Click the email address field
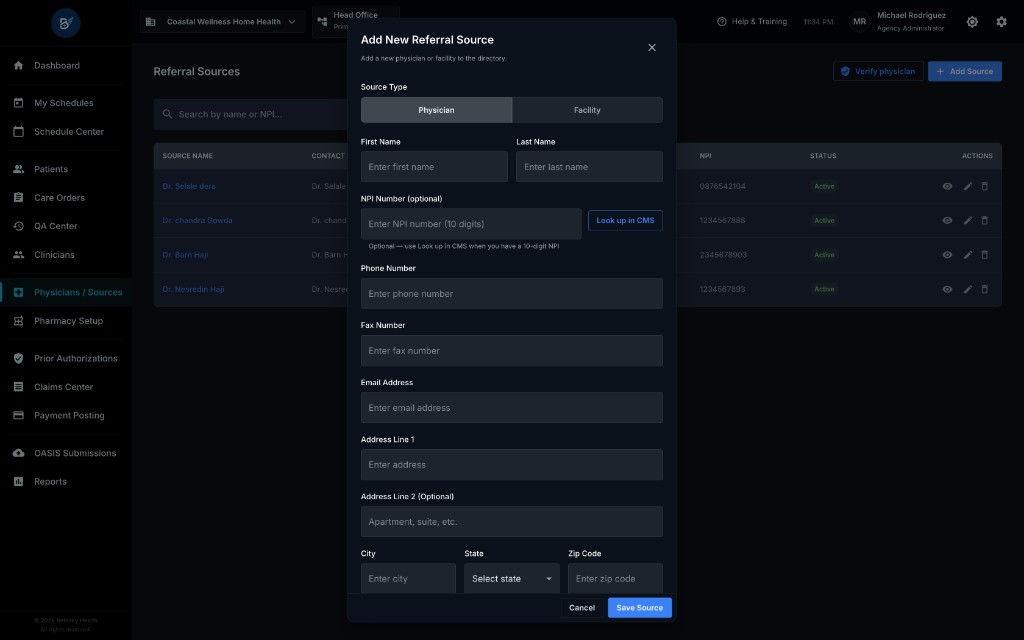Image resolution: width=1024 pixels, height=640 pixels. click(x=511, y=408)
